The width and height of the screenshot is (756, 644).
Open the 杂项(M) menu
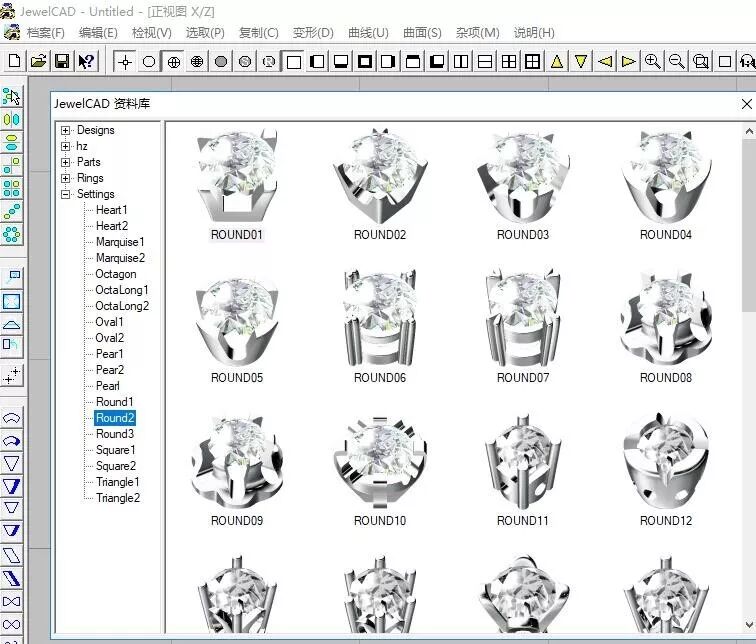(477, 33)
